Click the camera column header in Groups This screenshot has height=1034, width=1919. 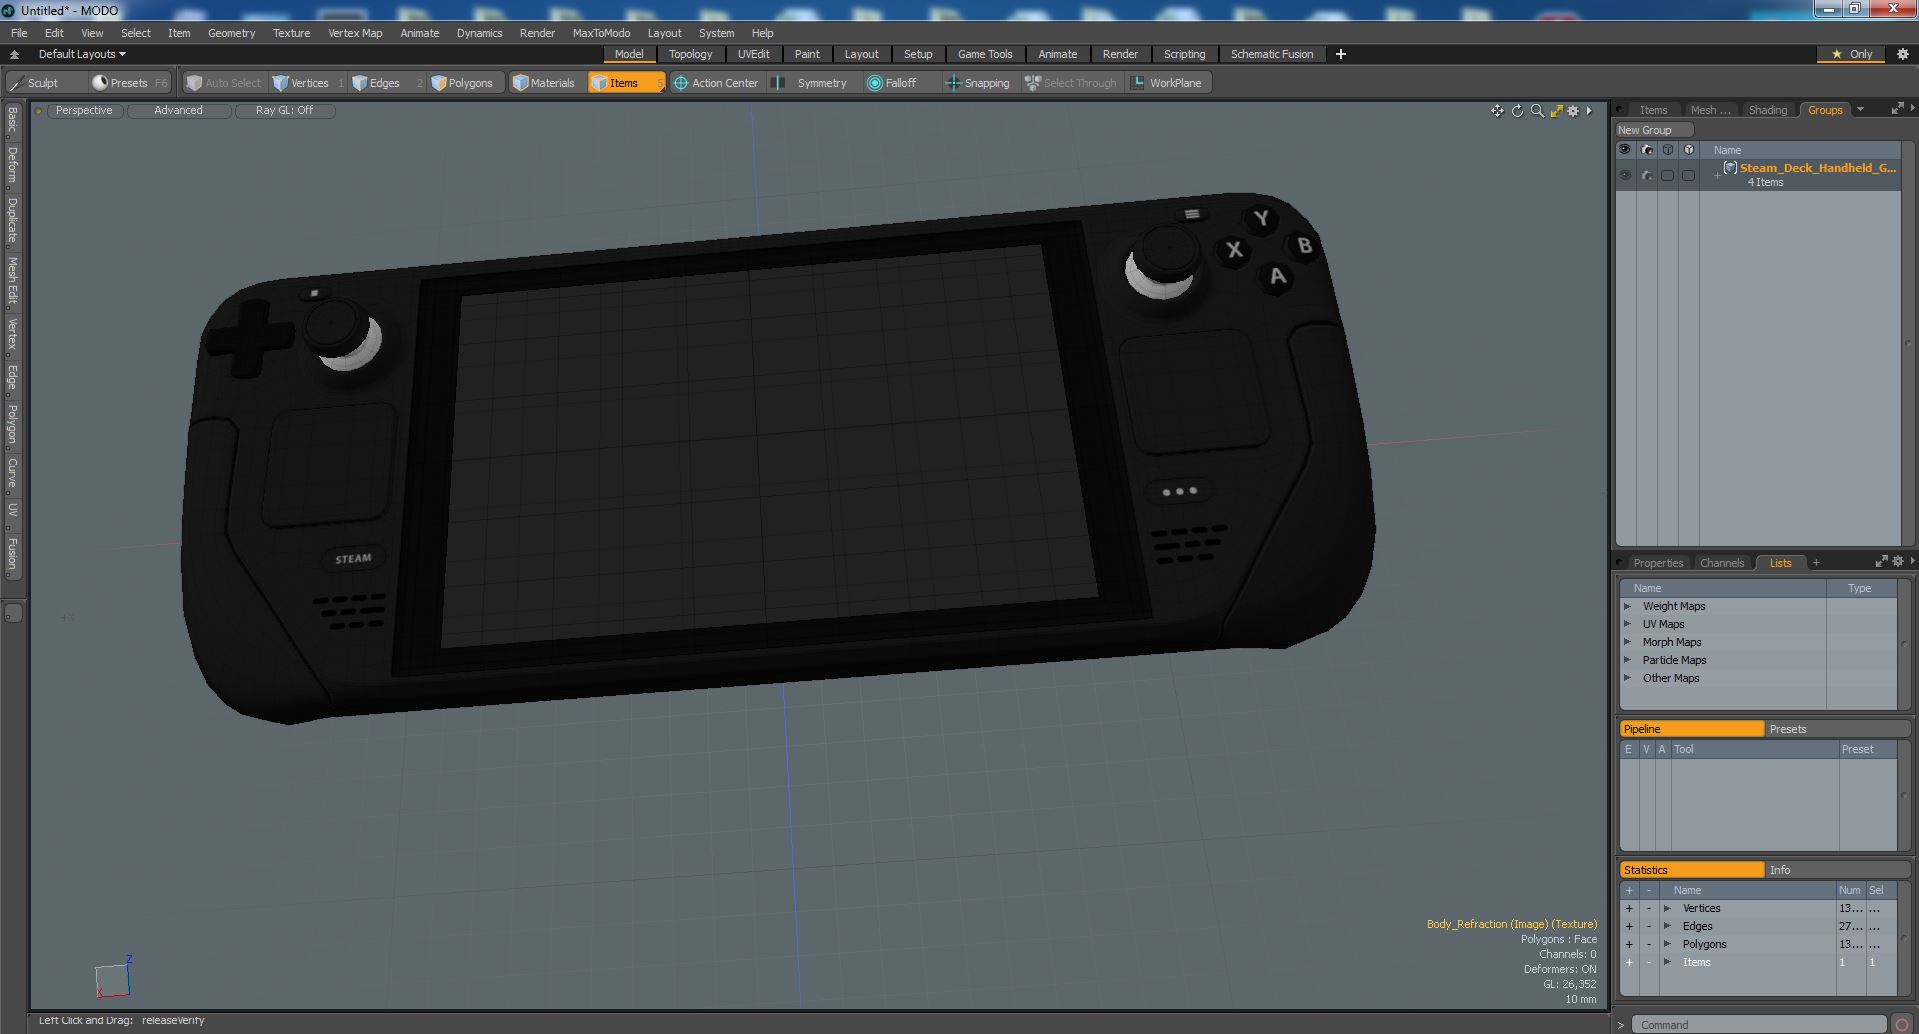point(1647,150)
